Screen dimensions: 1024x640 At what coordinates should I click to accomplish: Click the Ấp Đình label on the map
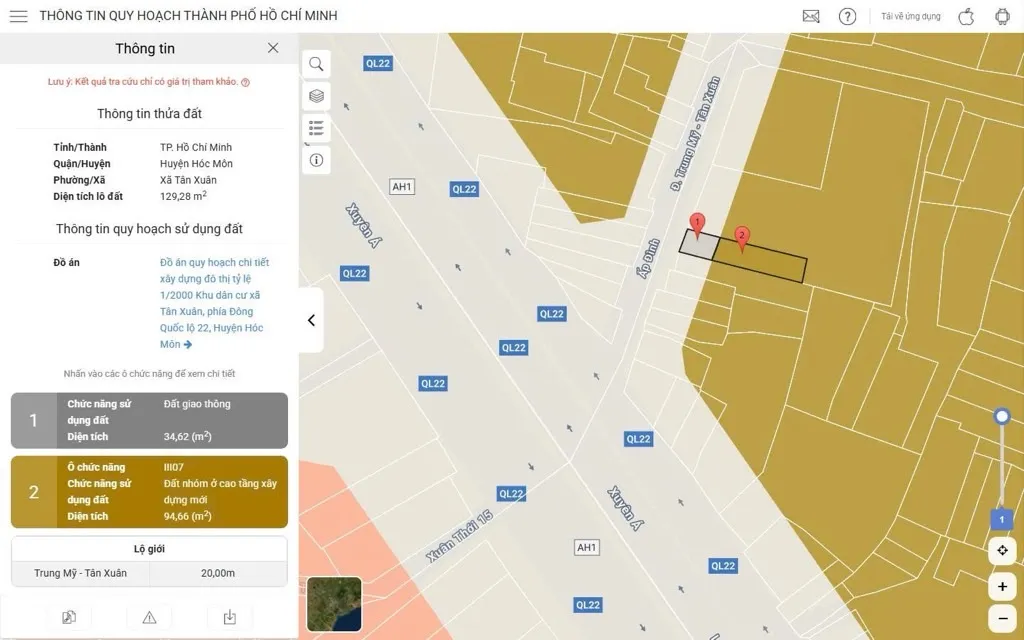coord(649,259)
